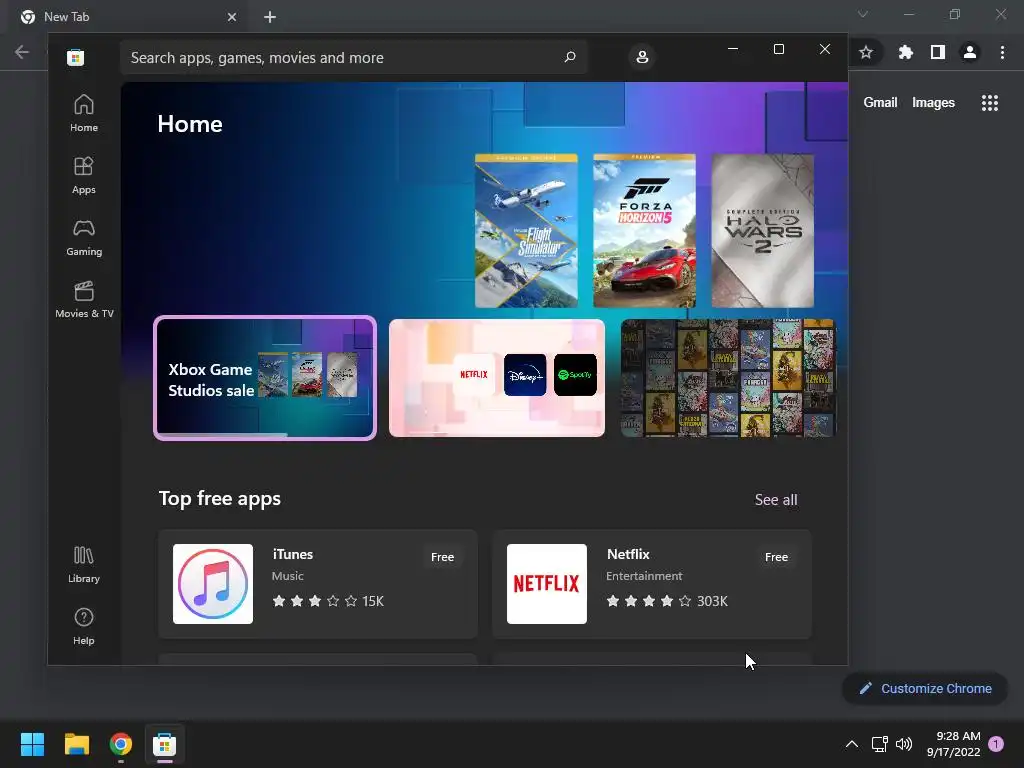The image size is (1024, 768).
Task: Open Forza Horizon 5 game cover
Action: pos(644,231)
